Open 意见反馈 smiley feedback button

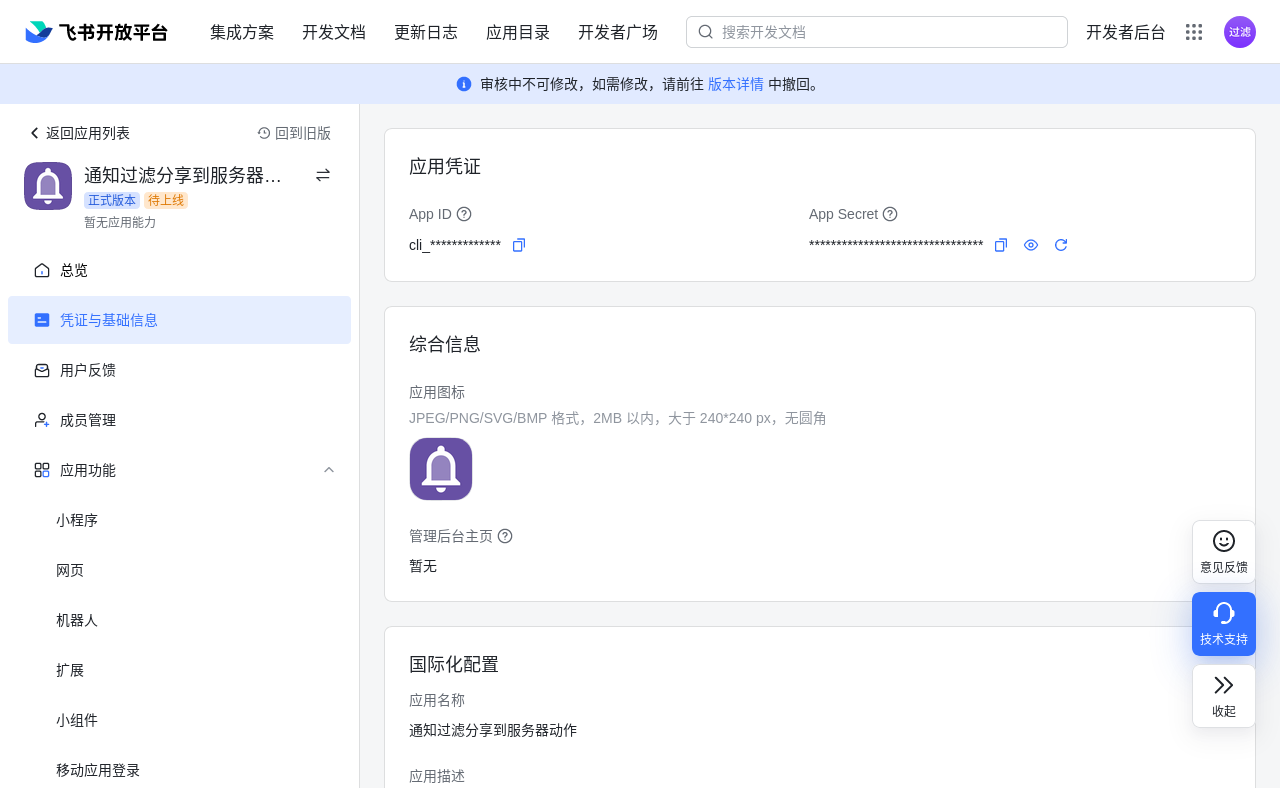(x=1224, y=552)
